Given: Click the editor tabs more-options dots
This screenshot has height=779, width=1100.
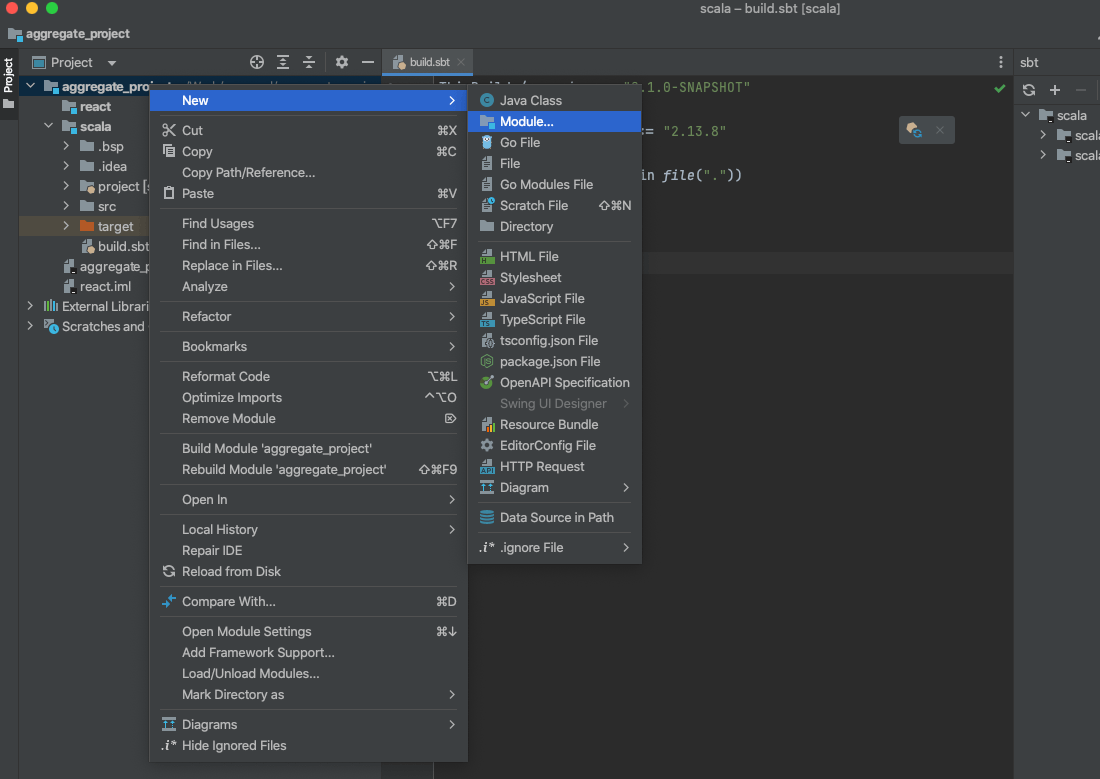Looking at the screenshot, I should point(1000,62).
